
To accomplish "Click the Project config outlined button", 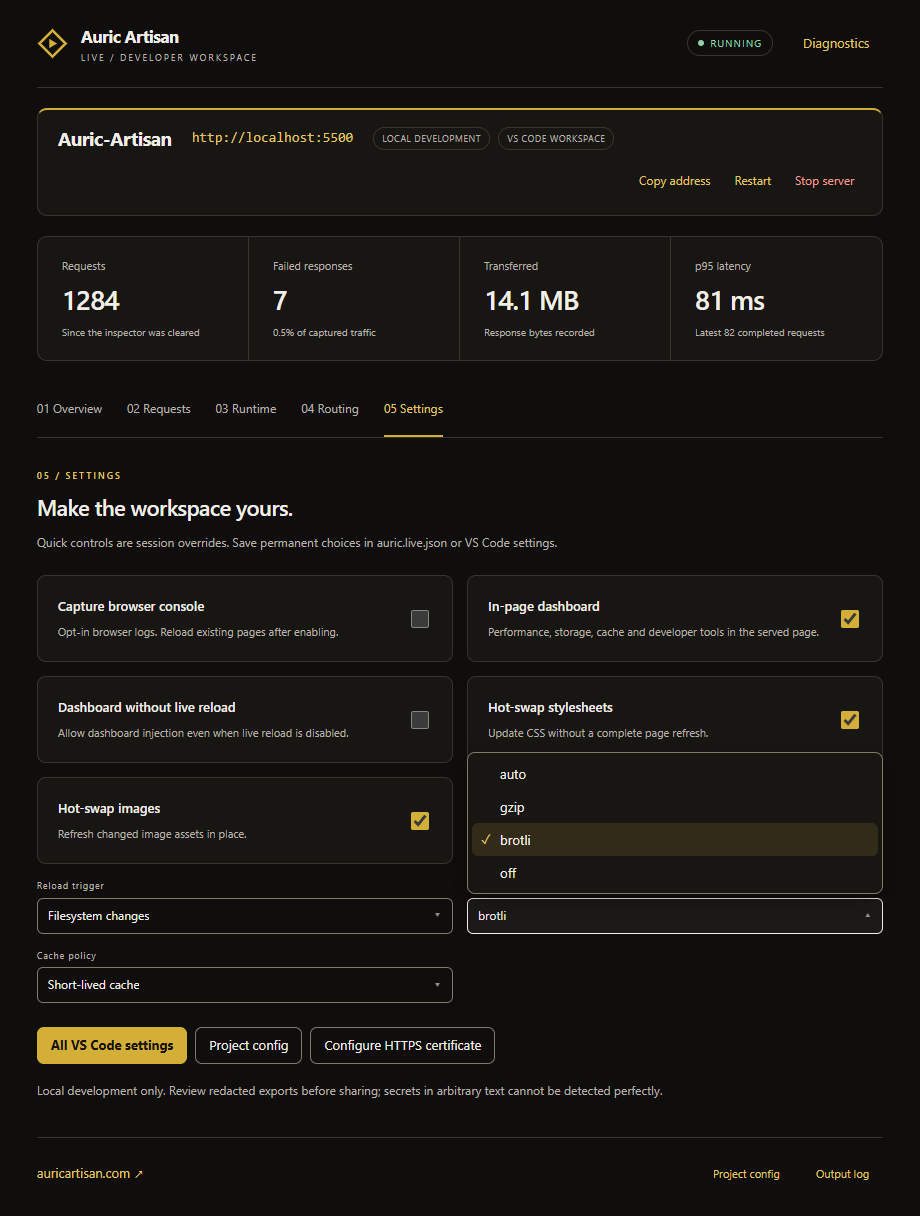I will (249, 1045).
